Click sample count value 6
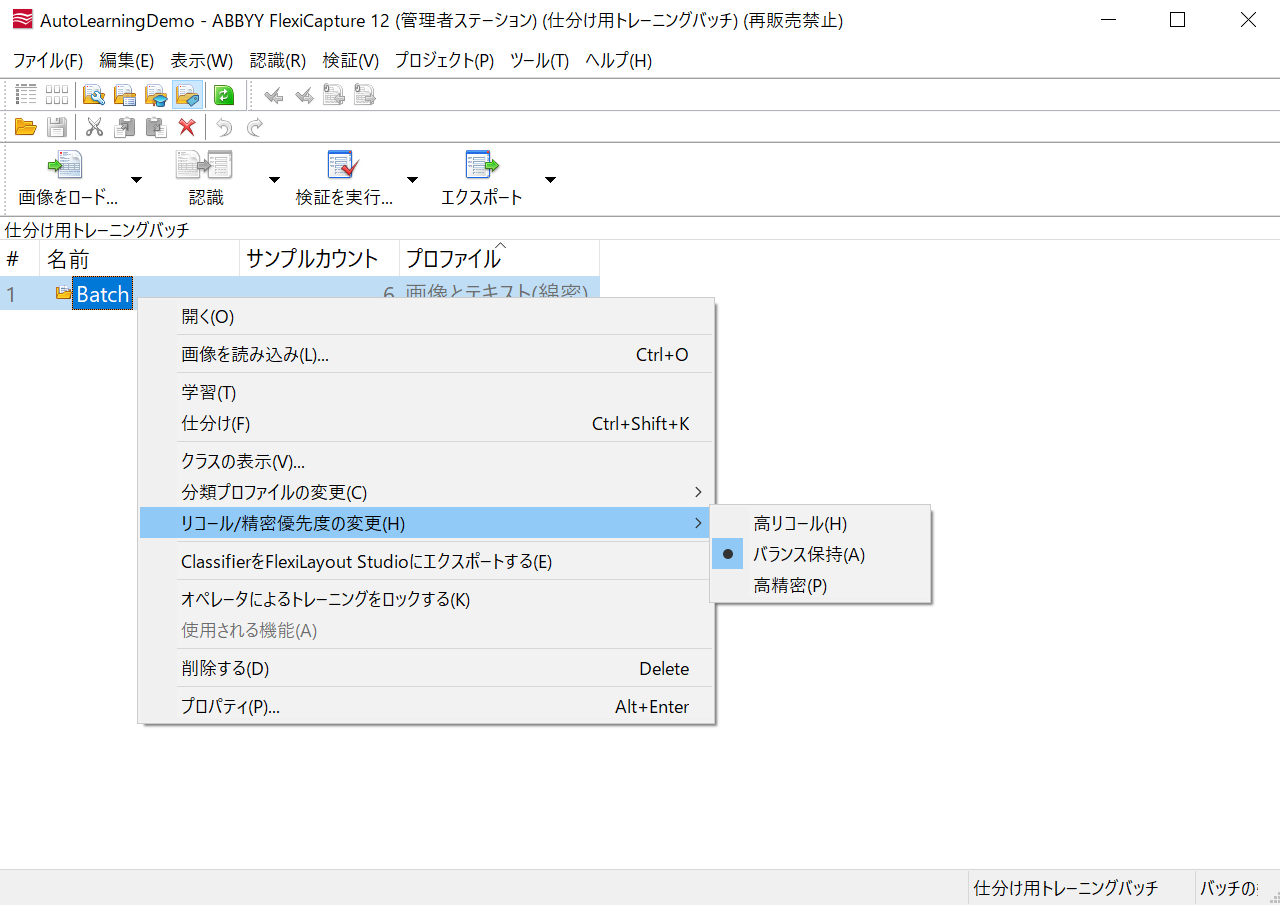1280x905 pixels. pyautogui.click(x=389, y=294)
